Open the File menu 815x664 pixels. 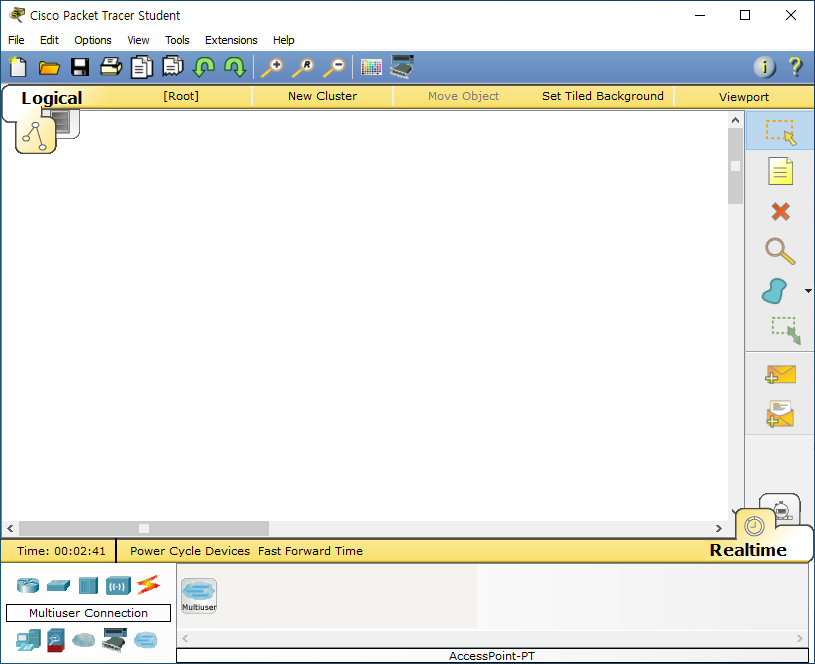16,40
